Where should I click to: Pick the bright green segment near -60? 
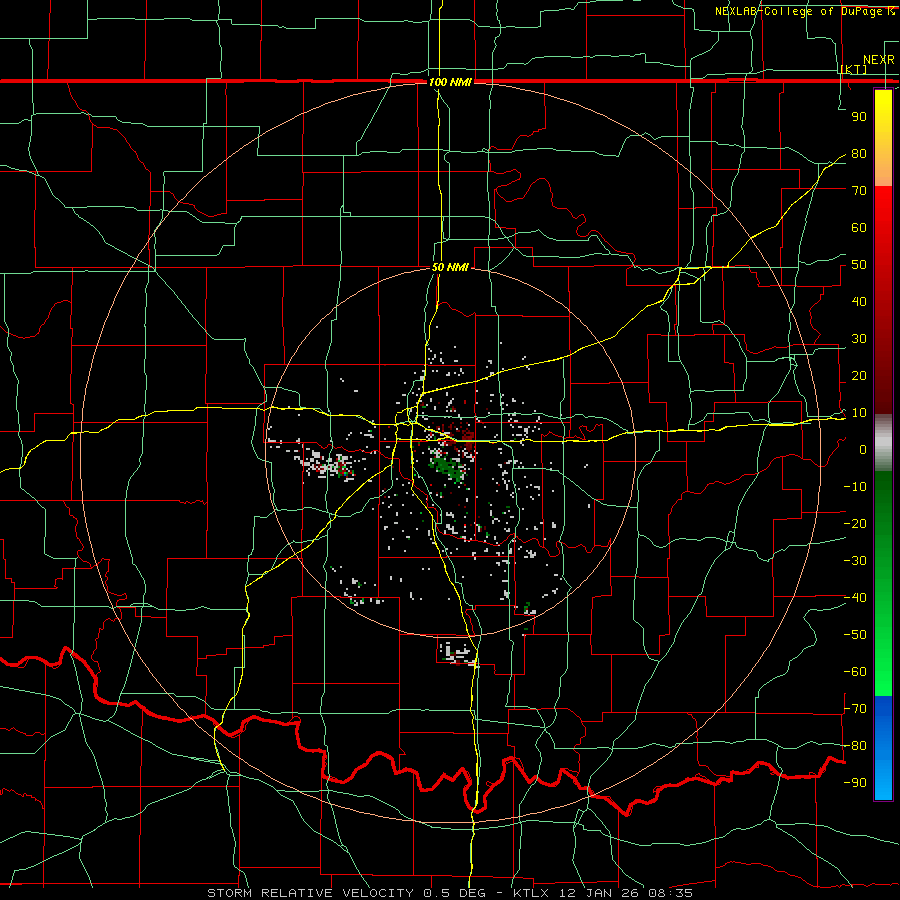[883, 672]
